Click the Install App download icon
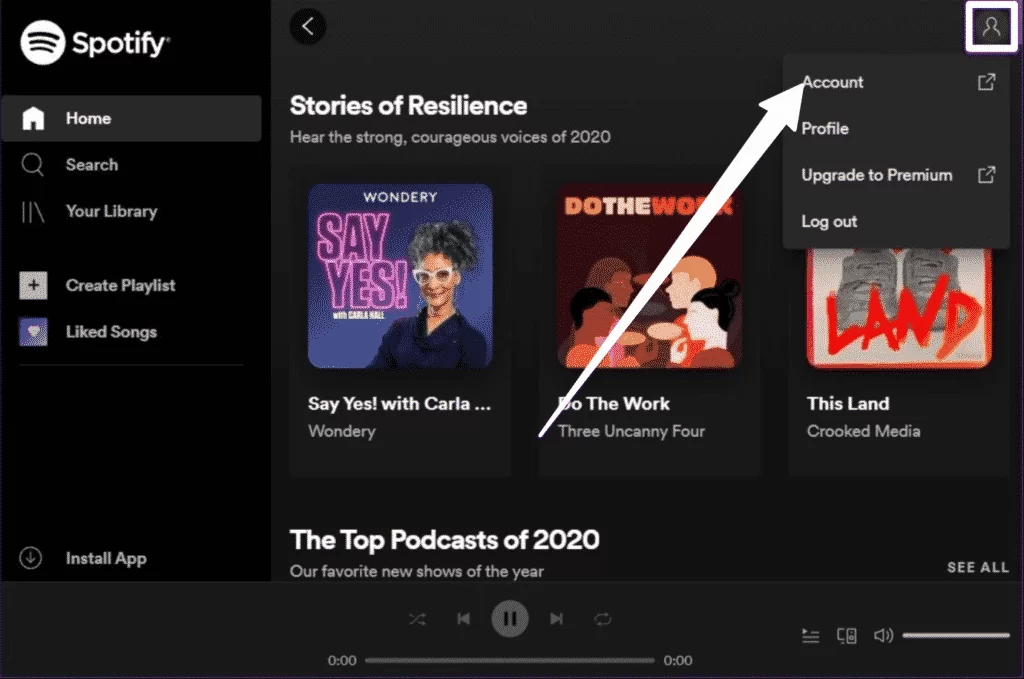This screenshot has height=679, width=1024. coord(31,558)
